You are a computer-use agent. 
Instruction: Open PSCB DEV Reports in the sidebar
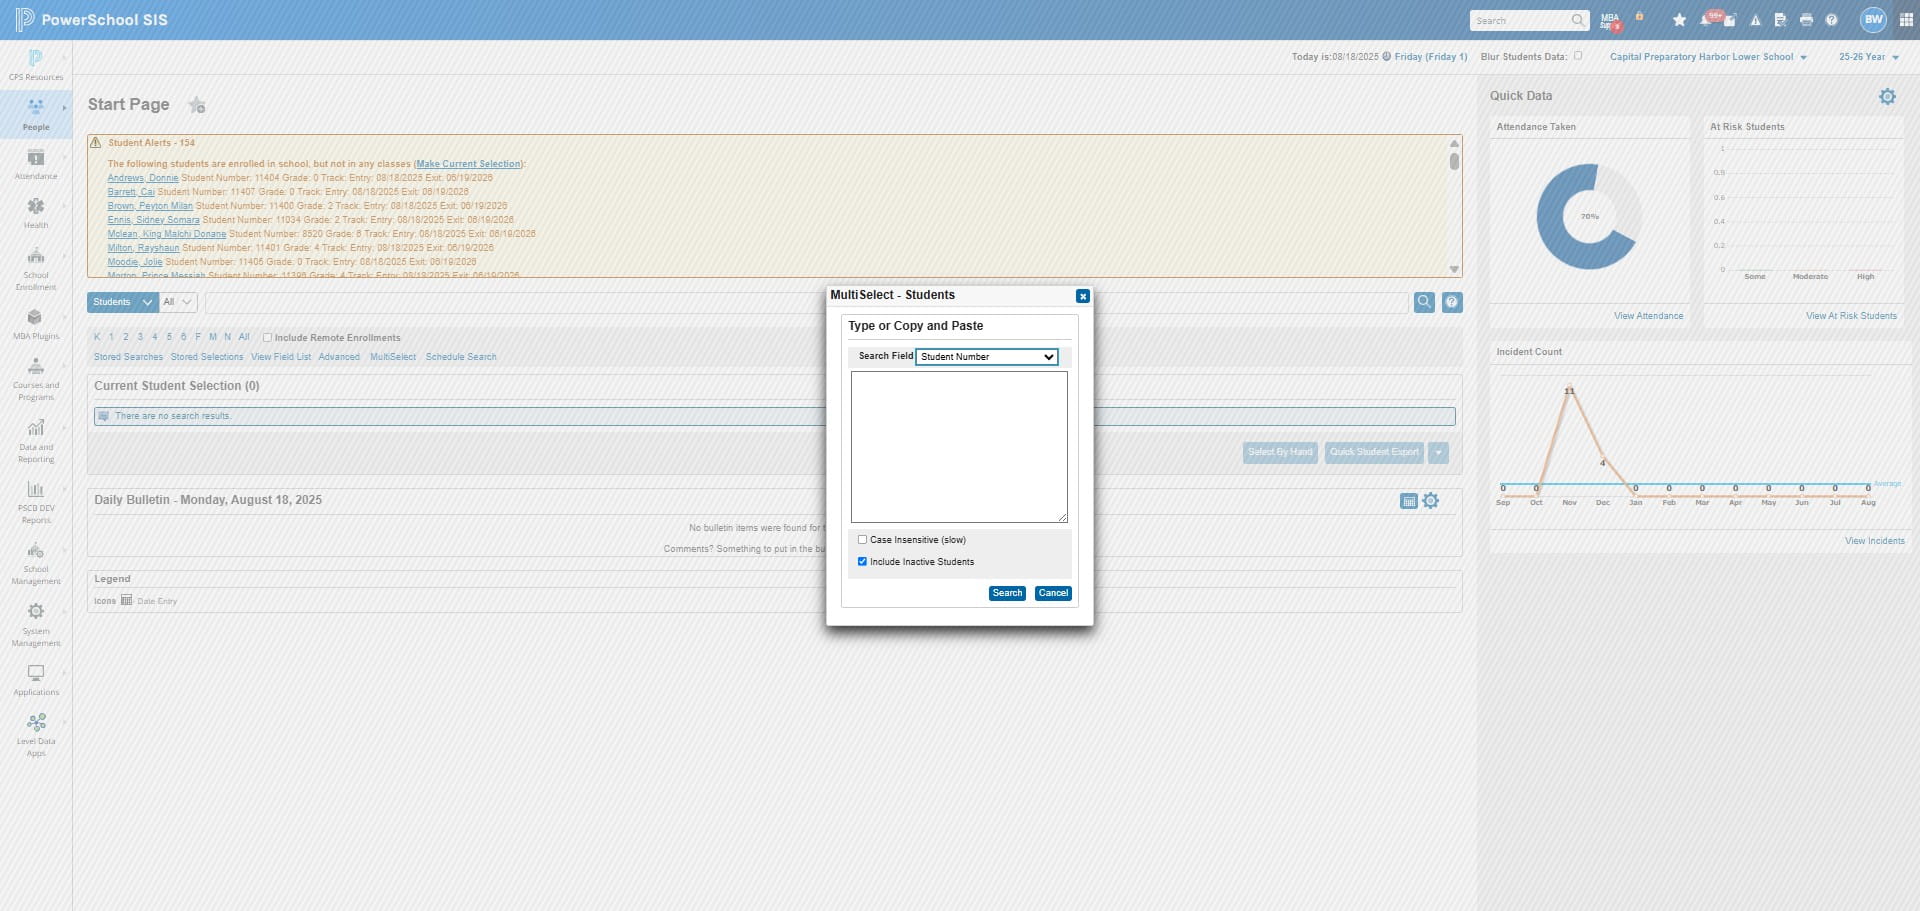36,502
